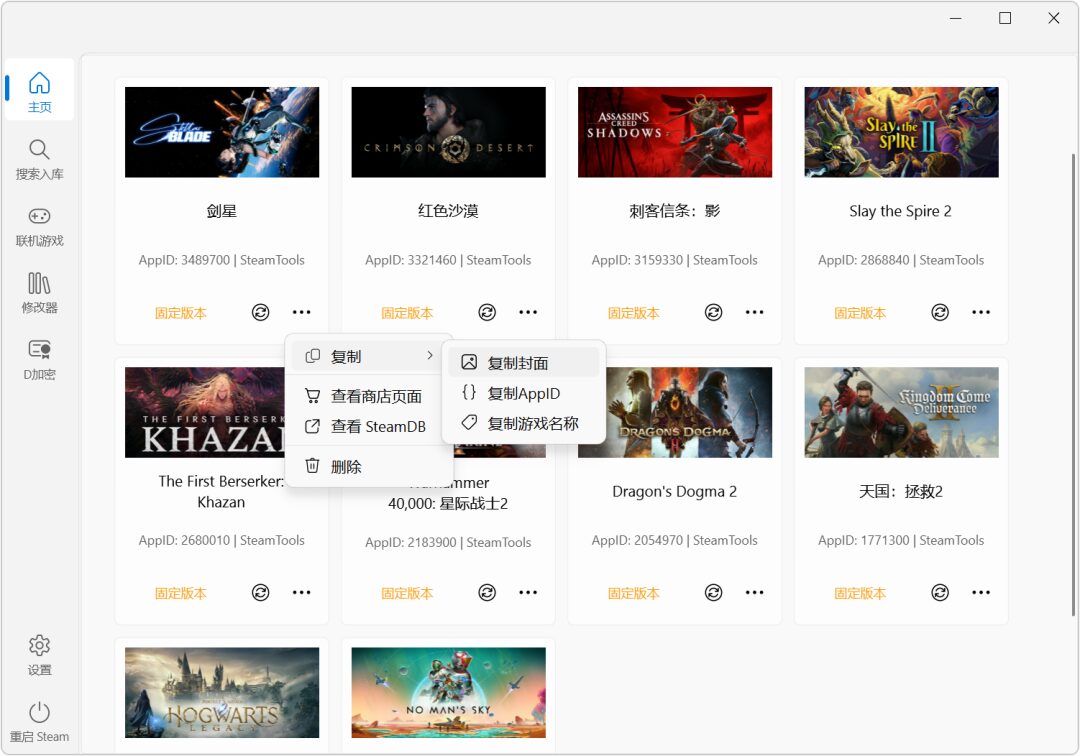The width and height of the screenshot is (1080, 756).
Task: Click the Crimson Desert cover image
Action: 448,132
